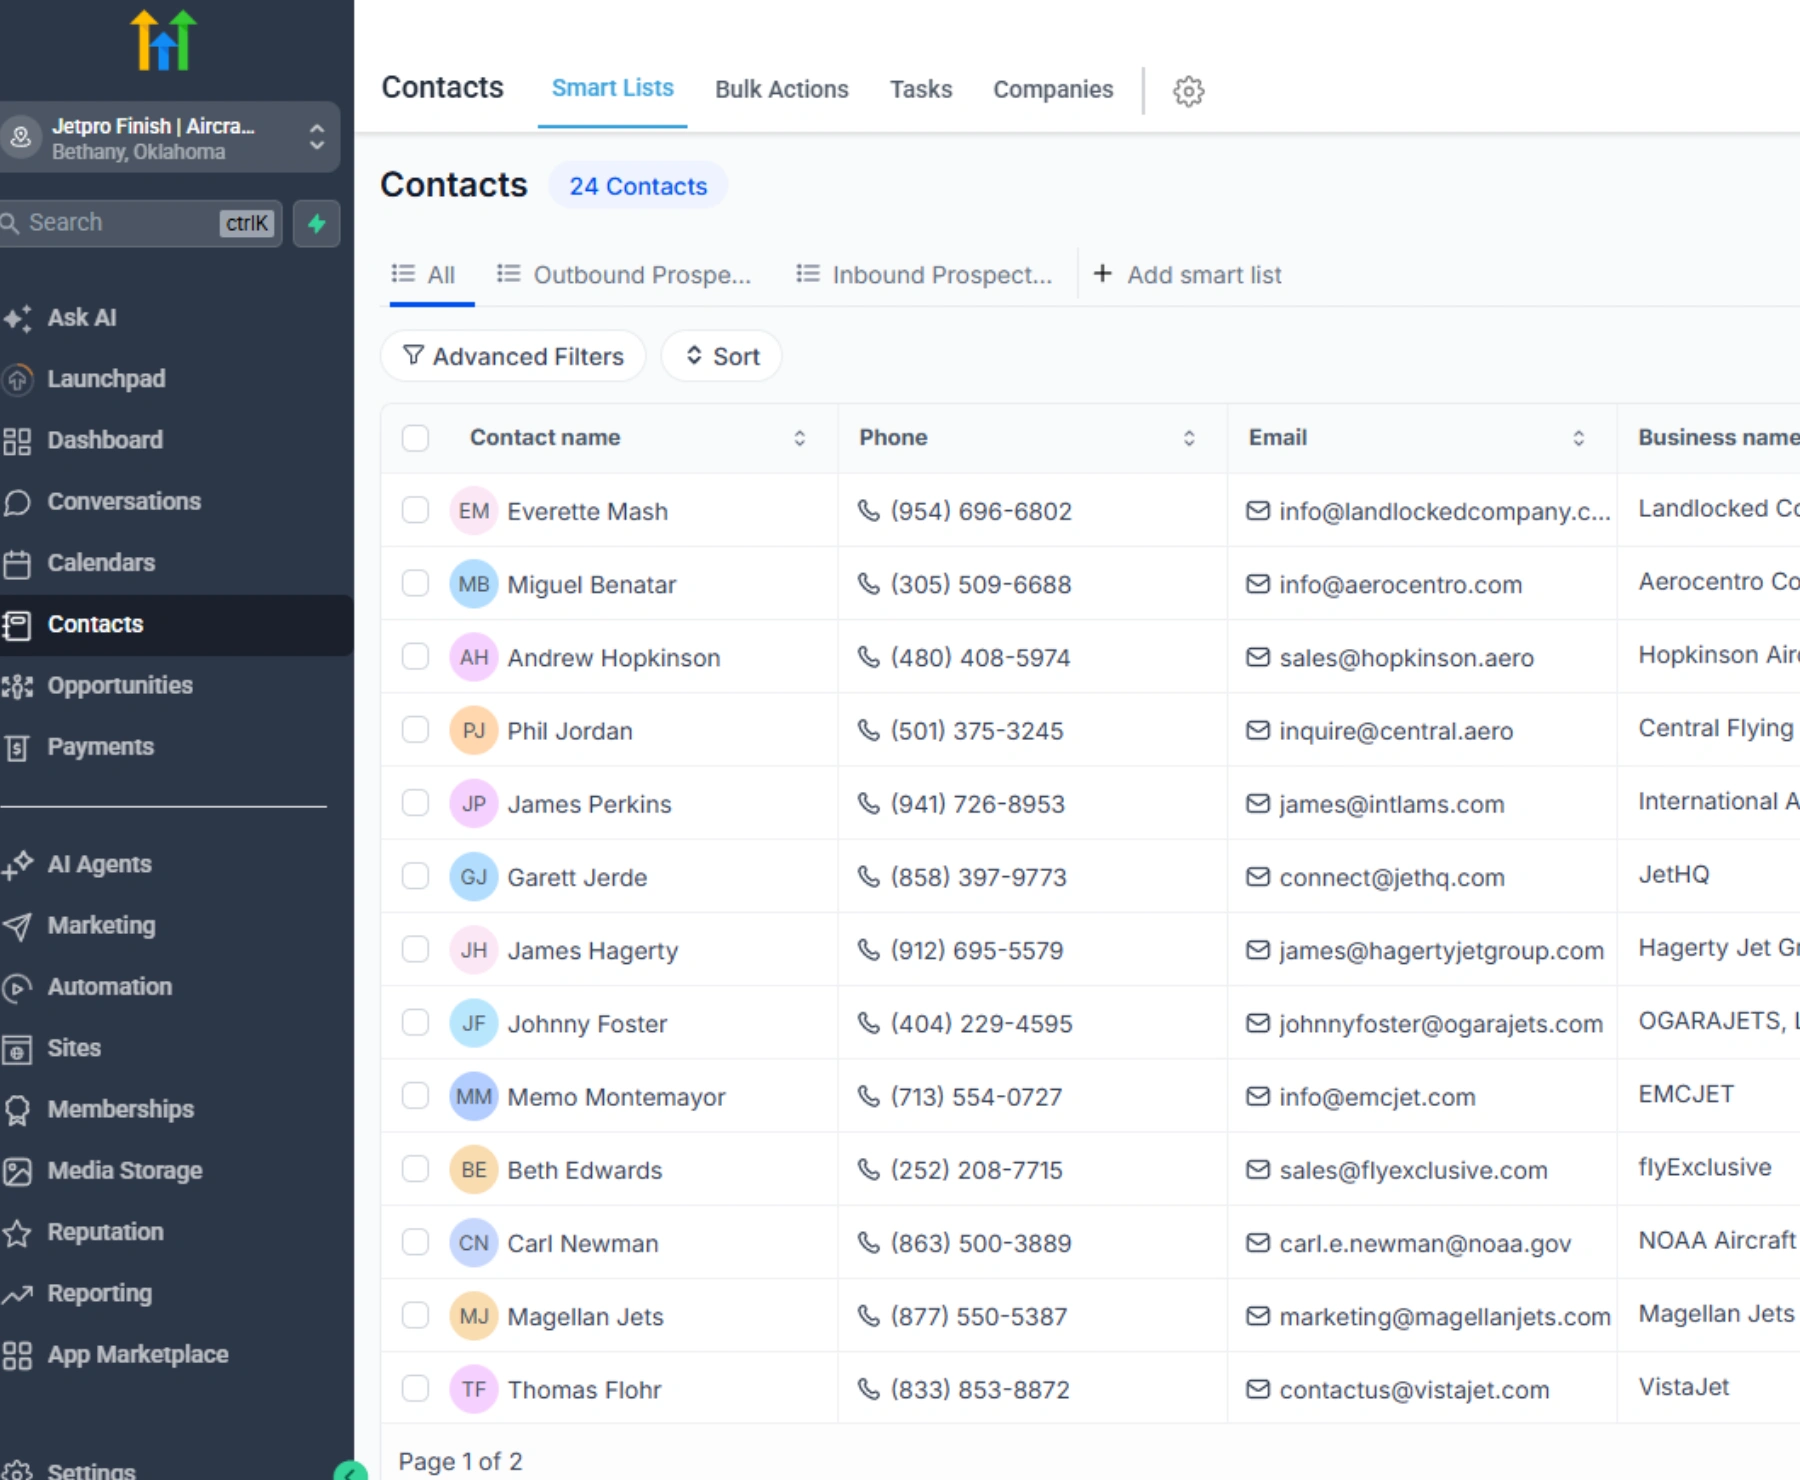Click email sales@flyexclusive.com
Image resolution: width=1800 pixels, height=1480 pixels.
coord(1413,1171)
